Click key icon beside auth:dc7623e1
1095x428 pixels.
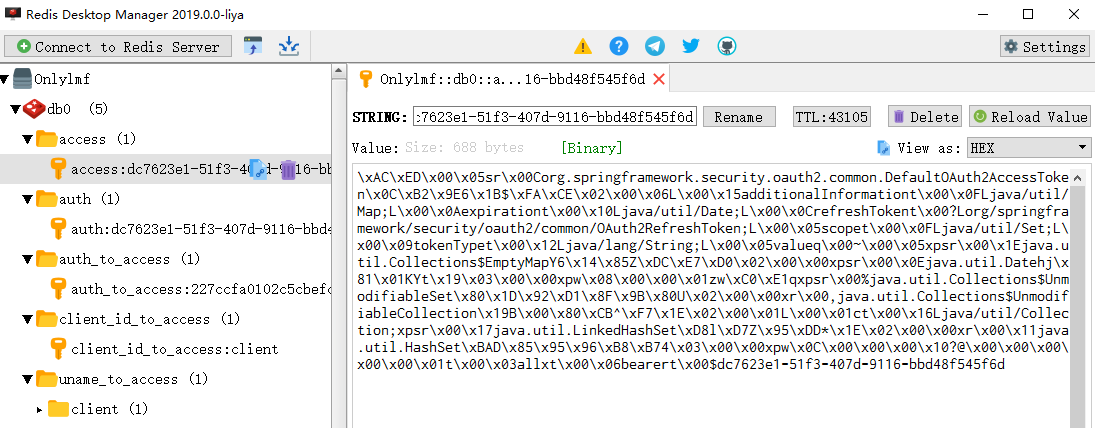tap(58, 230)
